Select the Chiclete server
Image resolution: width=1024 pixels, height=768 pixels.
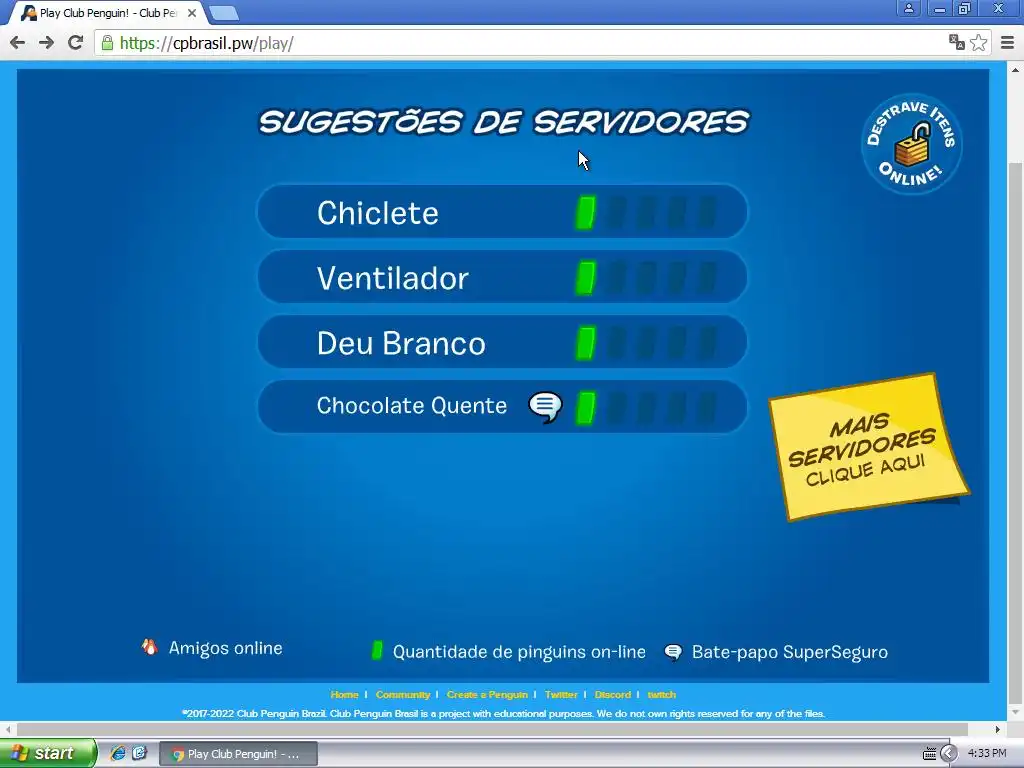[x=502, y=212]
